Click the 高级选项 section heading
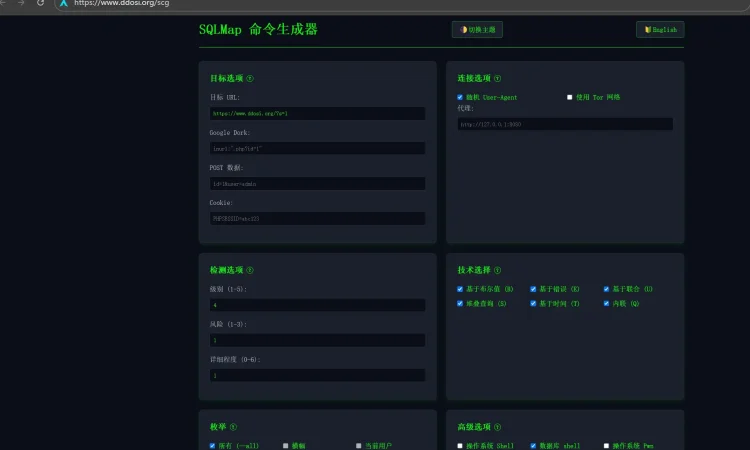The width and height of the screenshot is (750, 450). click(474, 427)
